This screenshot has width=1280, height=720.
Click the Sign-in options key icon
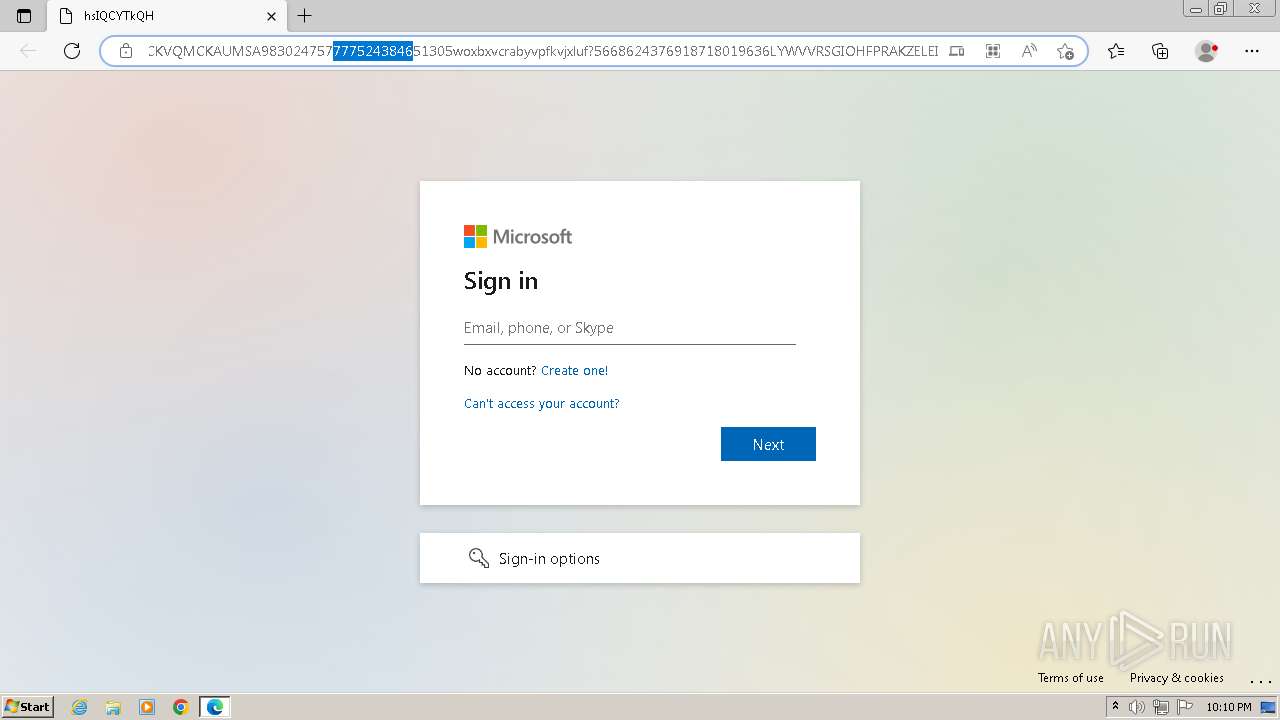coord(479,558)
